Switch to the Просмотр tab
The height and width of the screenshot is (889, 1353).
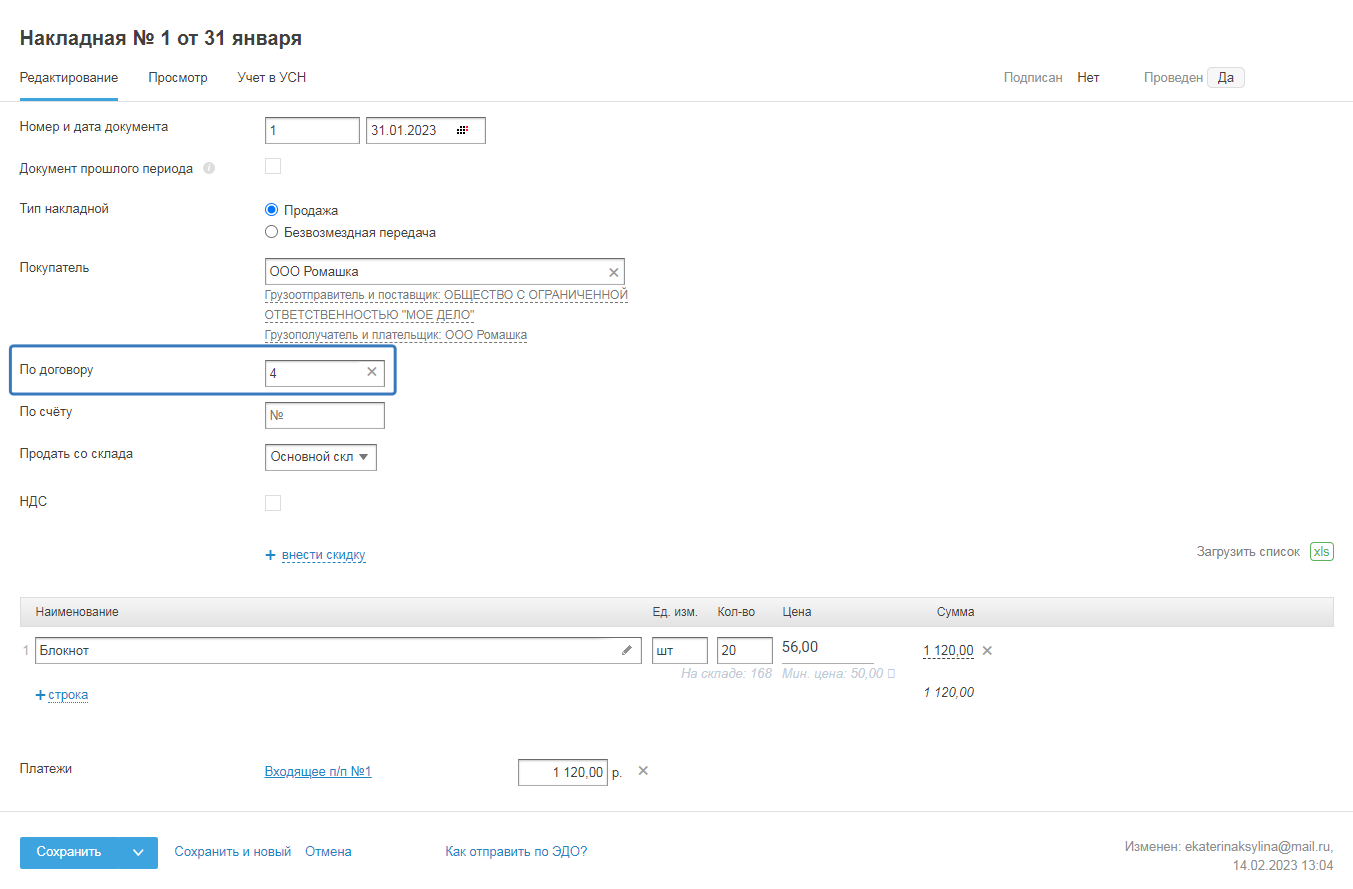pos(178,78)
